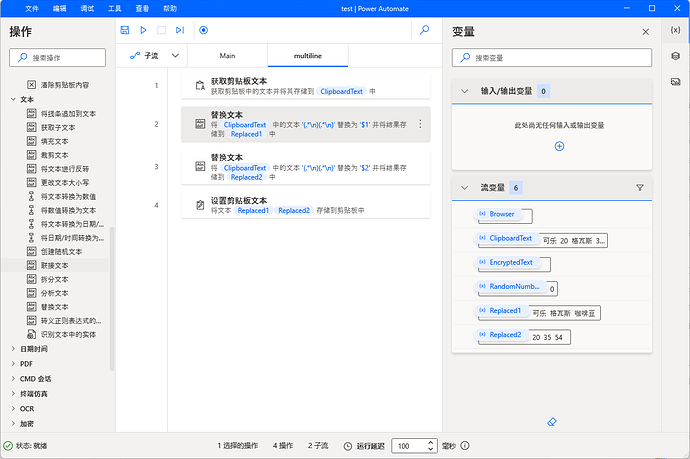Collapse the 文本 group
Image resolution: width=690 pixels, height=459 pixels.
[x=13, y=99]
